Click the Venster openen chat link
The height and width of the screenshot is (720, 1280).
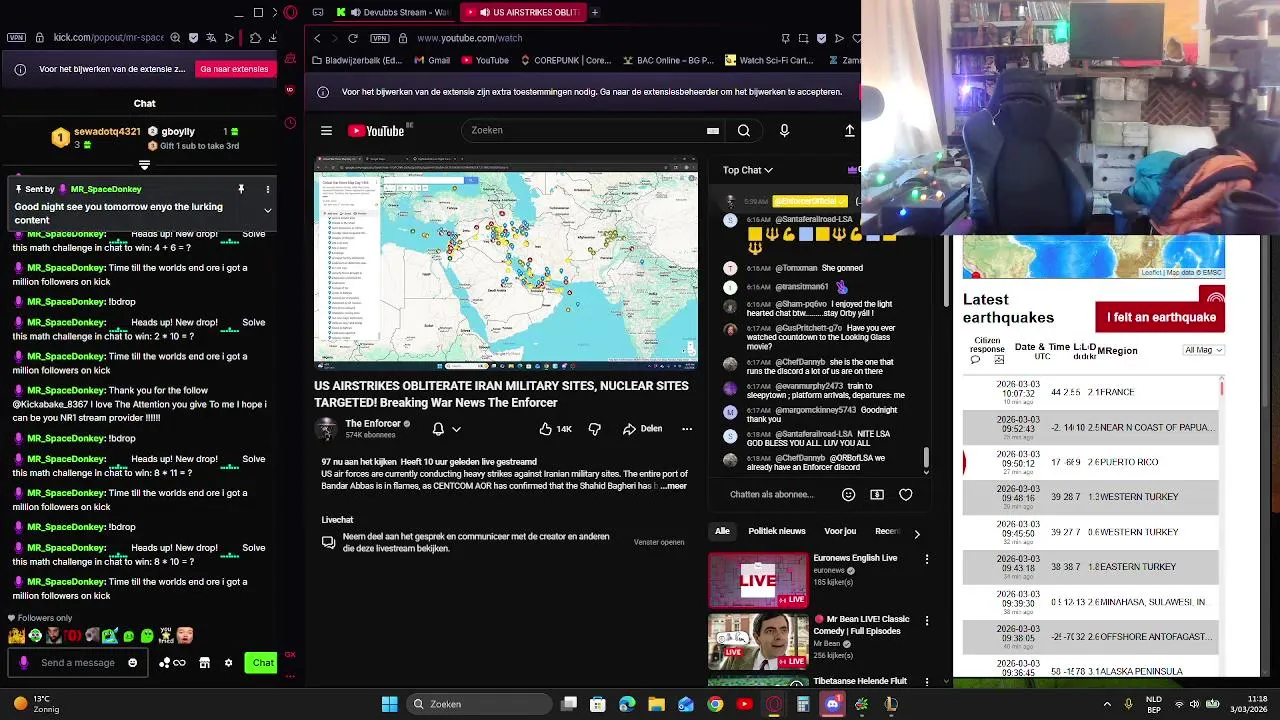pyautogui.click(x=659, y=542)
